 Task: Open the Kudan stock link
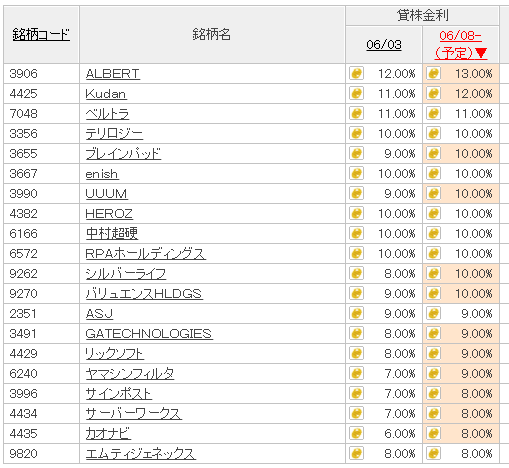coord(106,94)
